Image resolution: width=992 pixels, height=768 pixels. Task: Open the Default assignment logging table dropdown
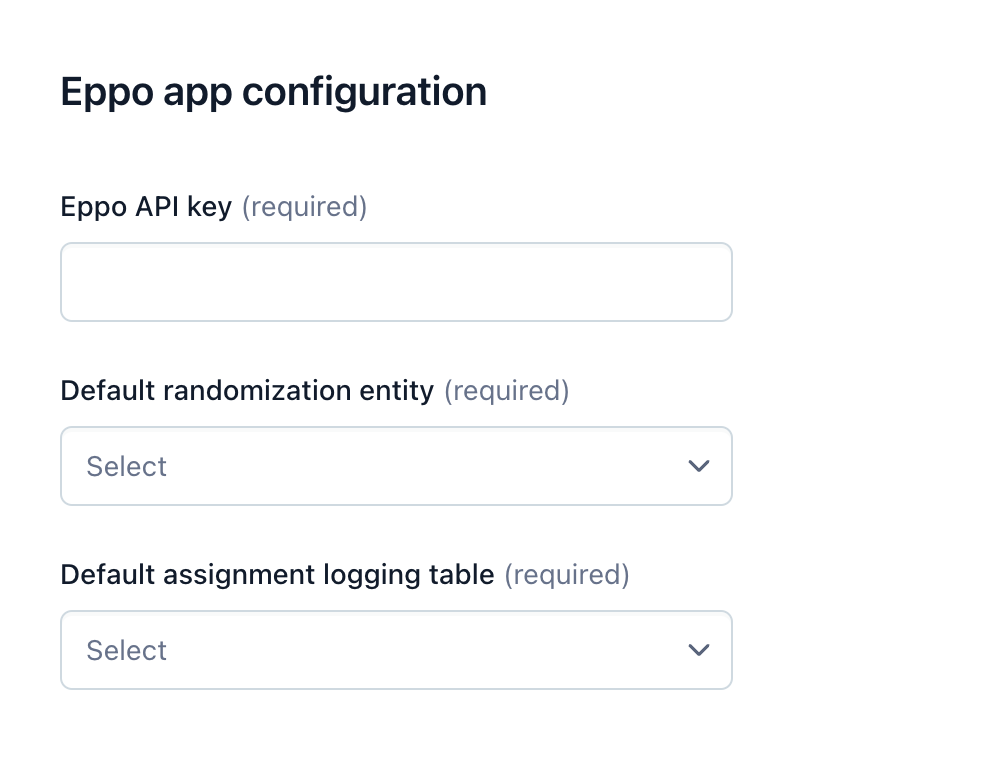pyautogui.click(x=396, y=650)
